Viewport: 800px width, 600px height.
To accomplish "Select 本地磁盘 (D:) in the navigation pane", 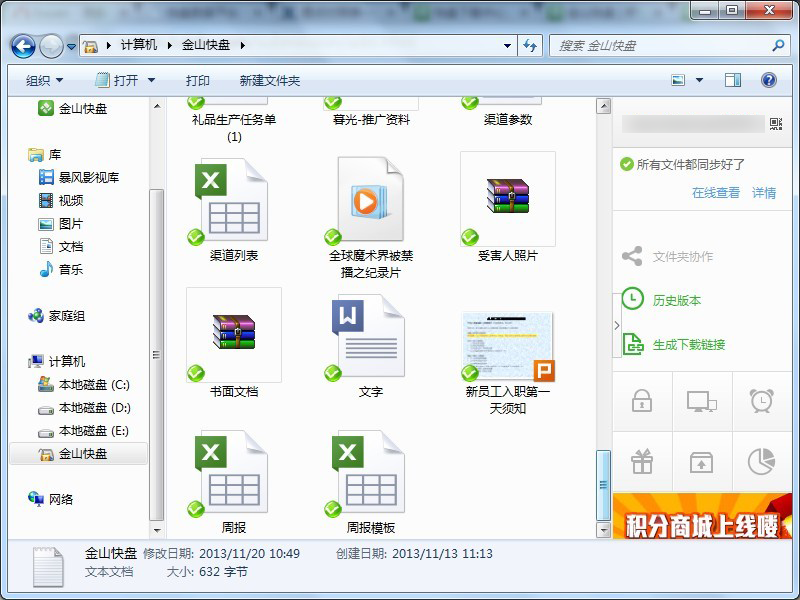I will (84, 408).
